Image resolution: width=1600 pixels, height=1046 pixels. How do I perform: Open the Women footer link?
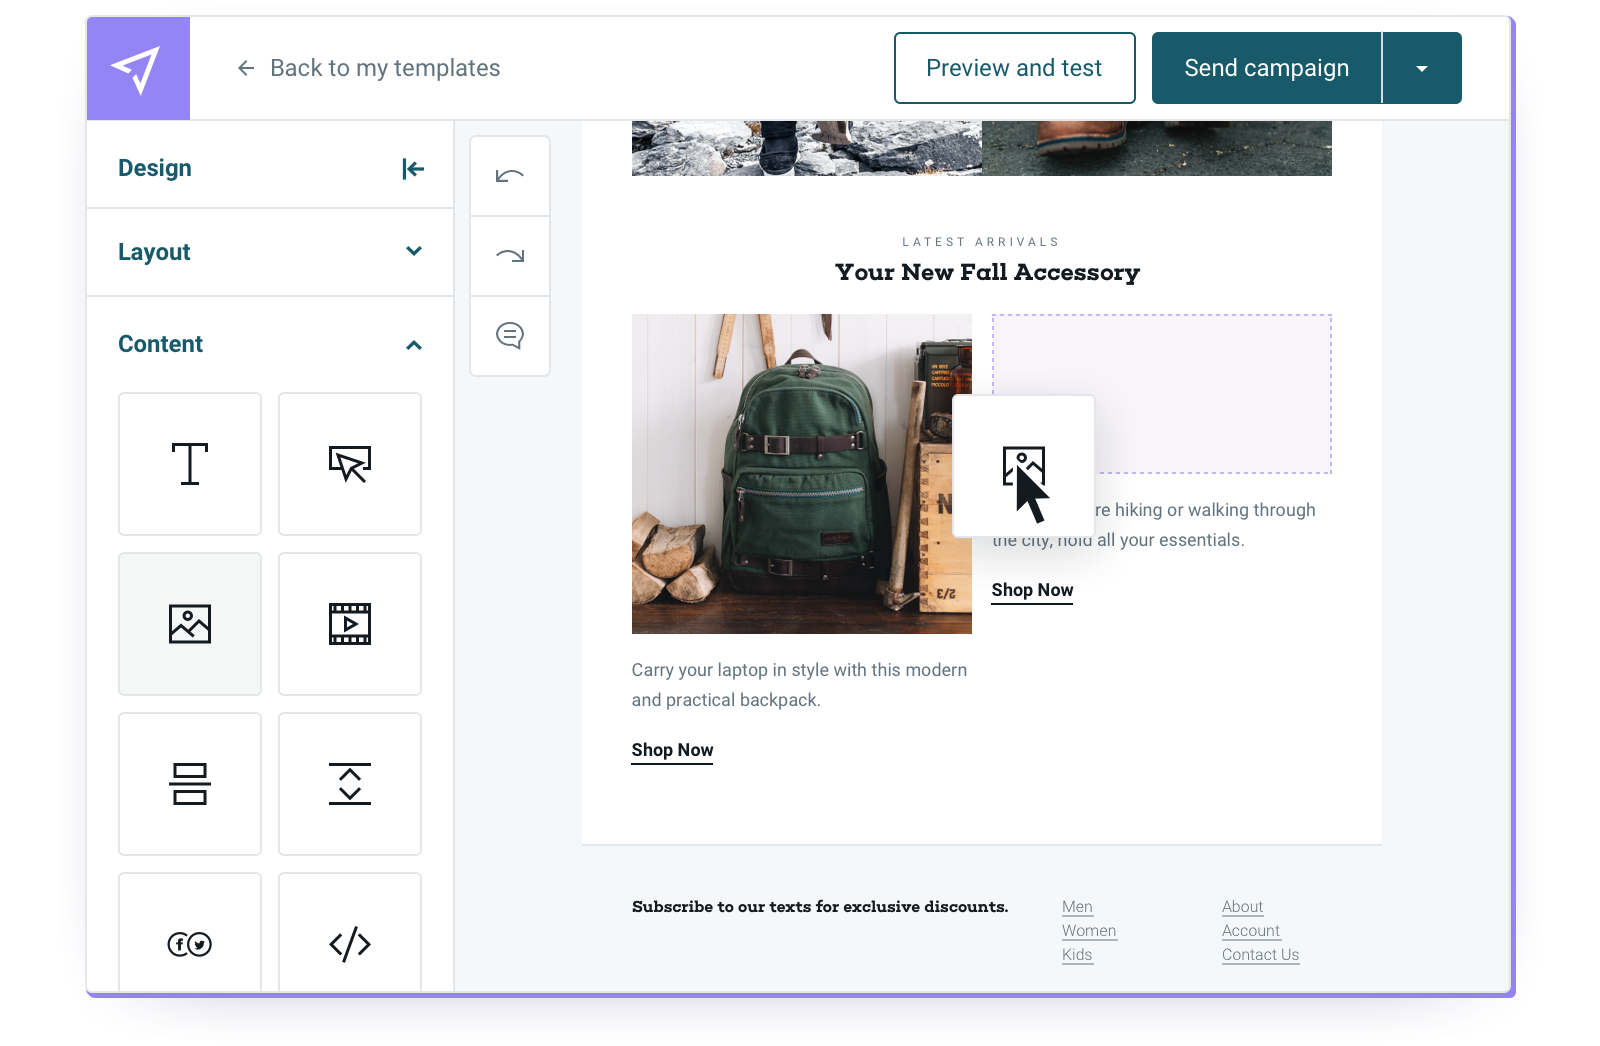coord(1089,931)
